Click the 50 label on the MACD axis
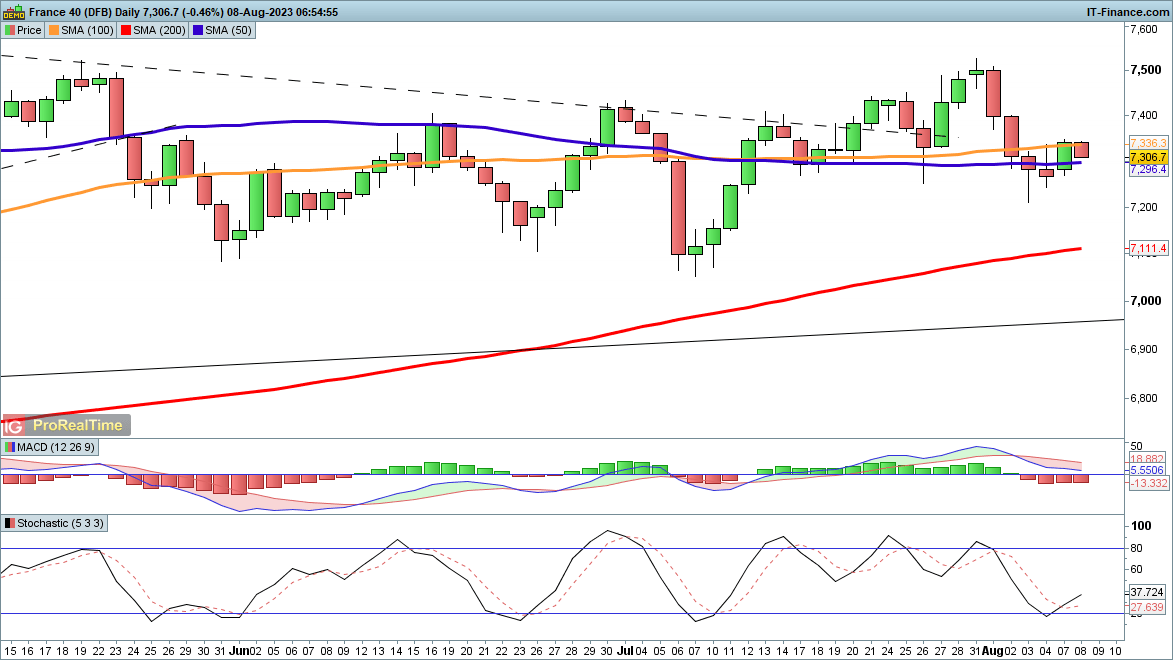 click(1136, 446)
